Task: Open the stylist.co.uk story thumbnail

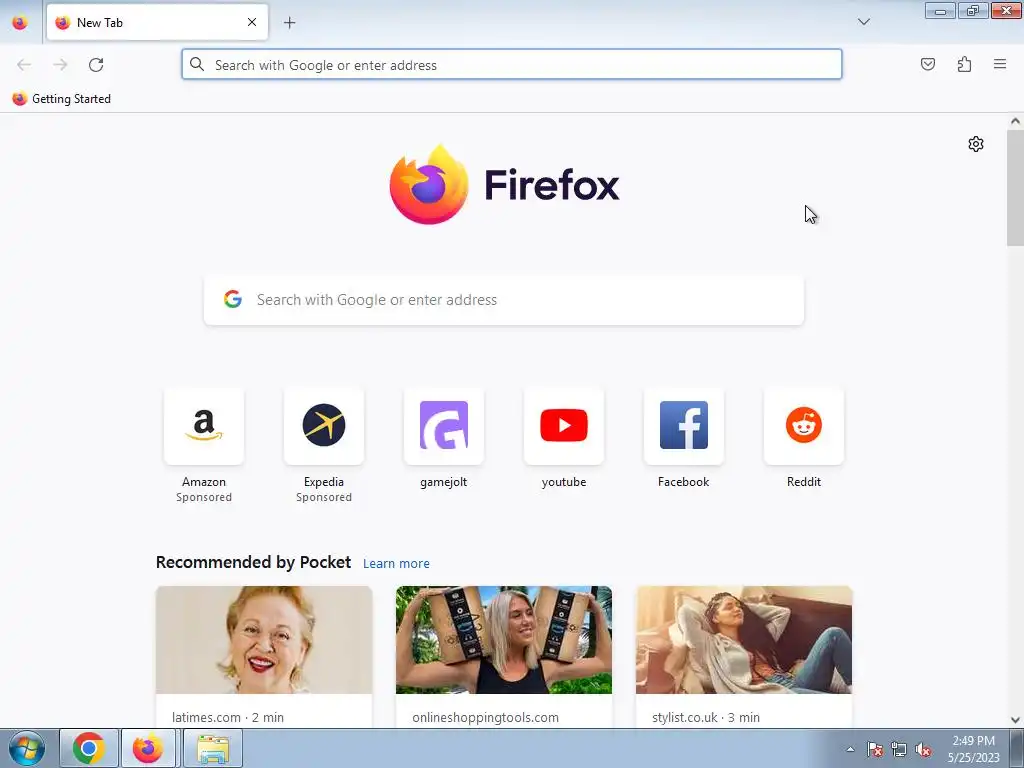Action: click(x=744, y=640)
